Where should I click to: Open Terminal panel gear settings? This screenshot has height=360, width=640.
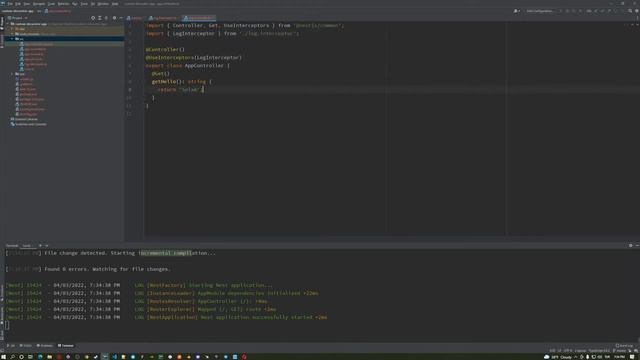tap(631, 246)
